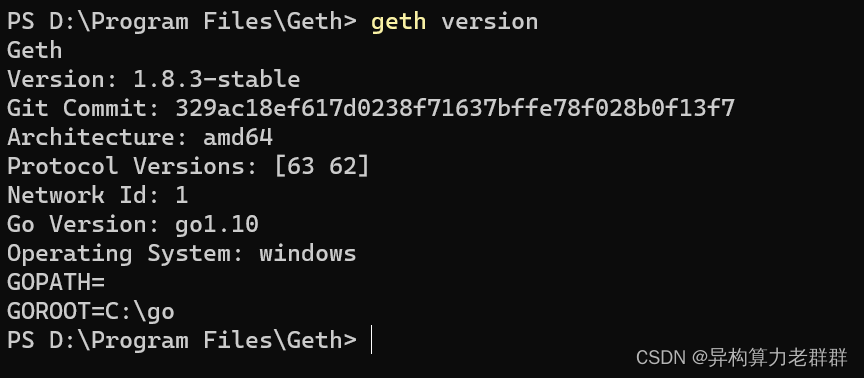Click the standalone Geth output line

[x=34, y=51]
